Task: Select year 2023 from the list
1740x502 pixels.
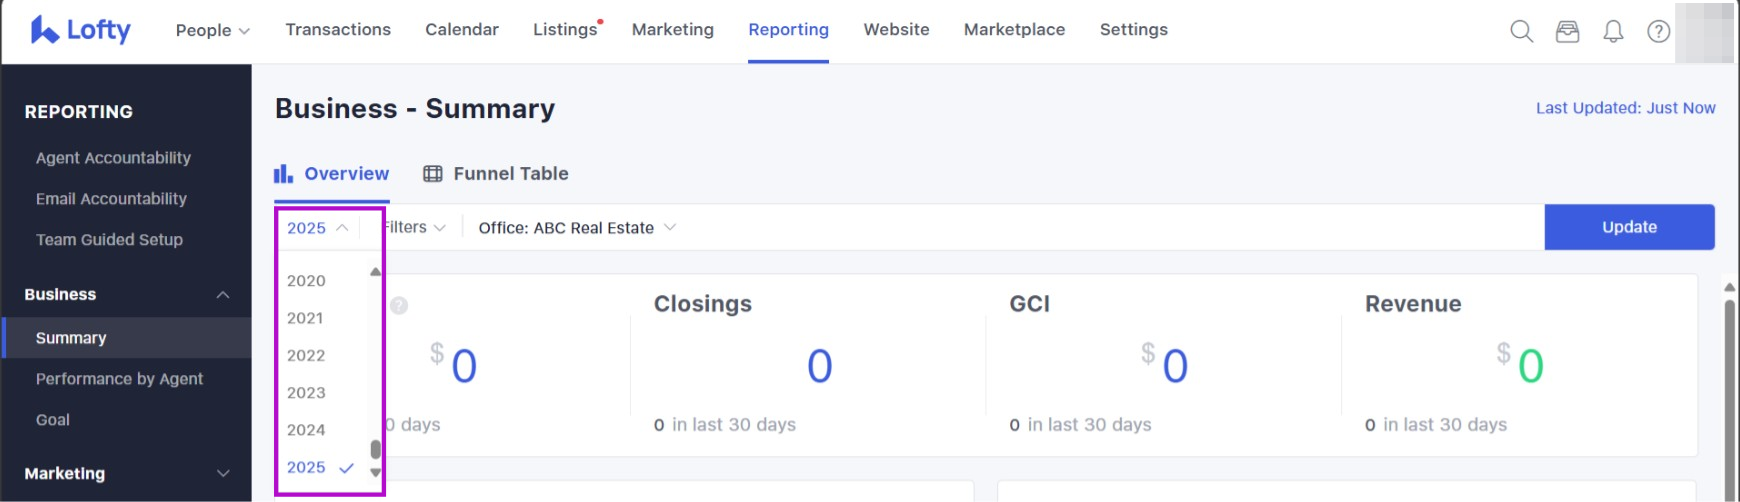Action: tap(306, 393)
